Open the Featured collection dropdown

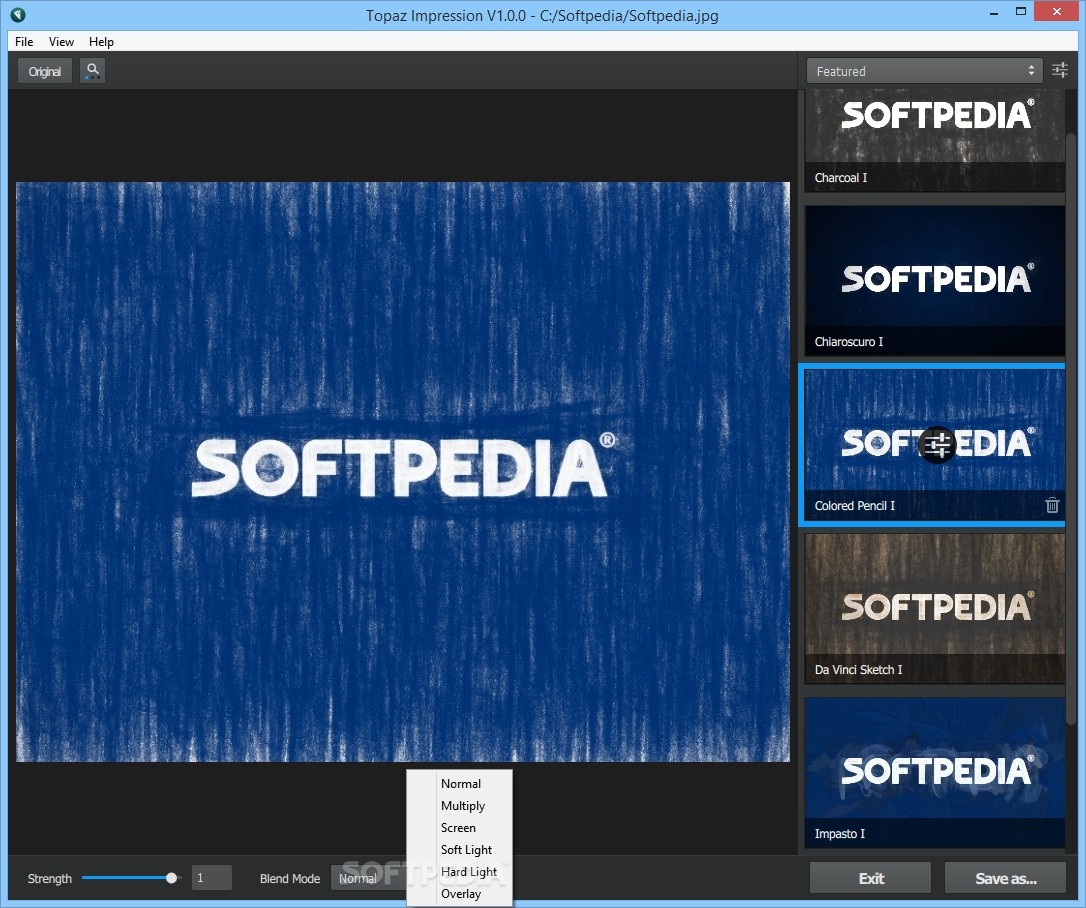924,71
